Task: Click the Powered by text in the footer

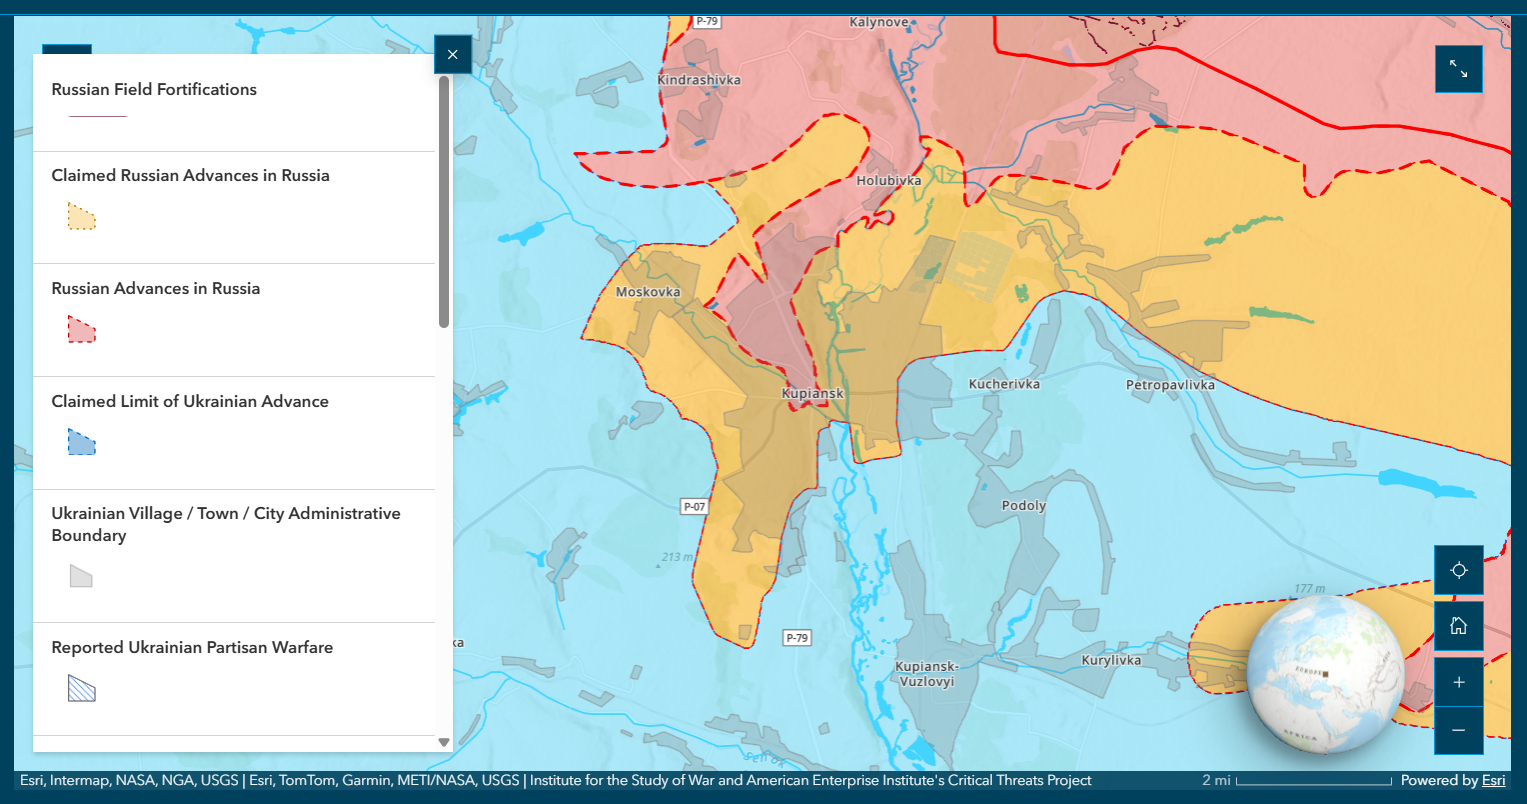Action: click(x=1439, y=780)
